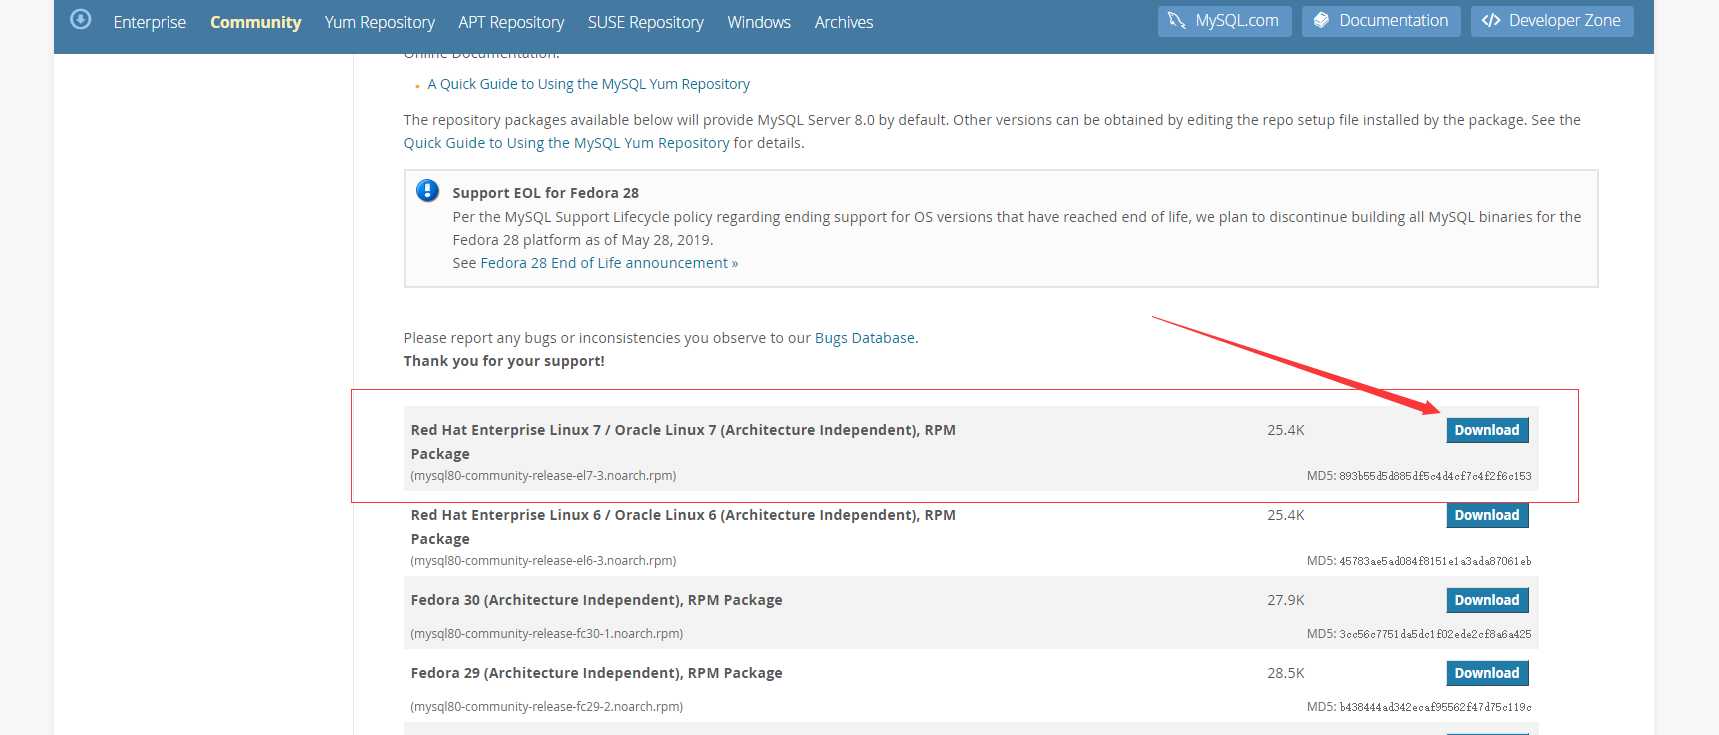Image resolution: width=1719 pixels, height=735 pixels.
Task: Switch to APT Repository tab
Action: [511, 22]
